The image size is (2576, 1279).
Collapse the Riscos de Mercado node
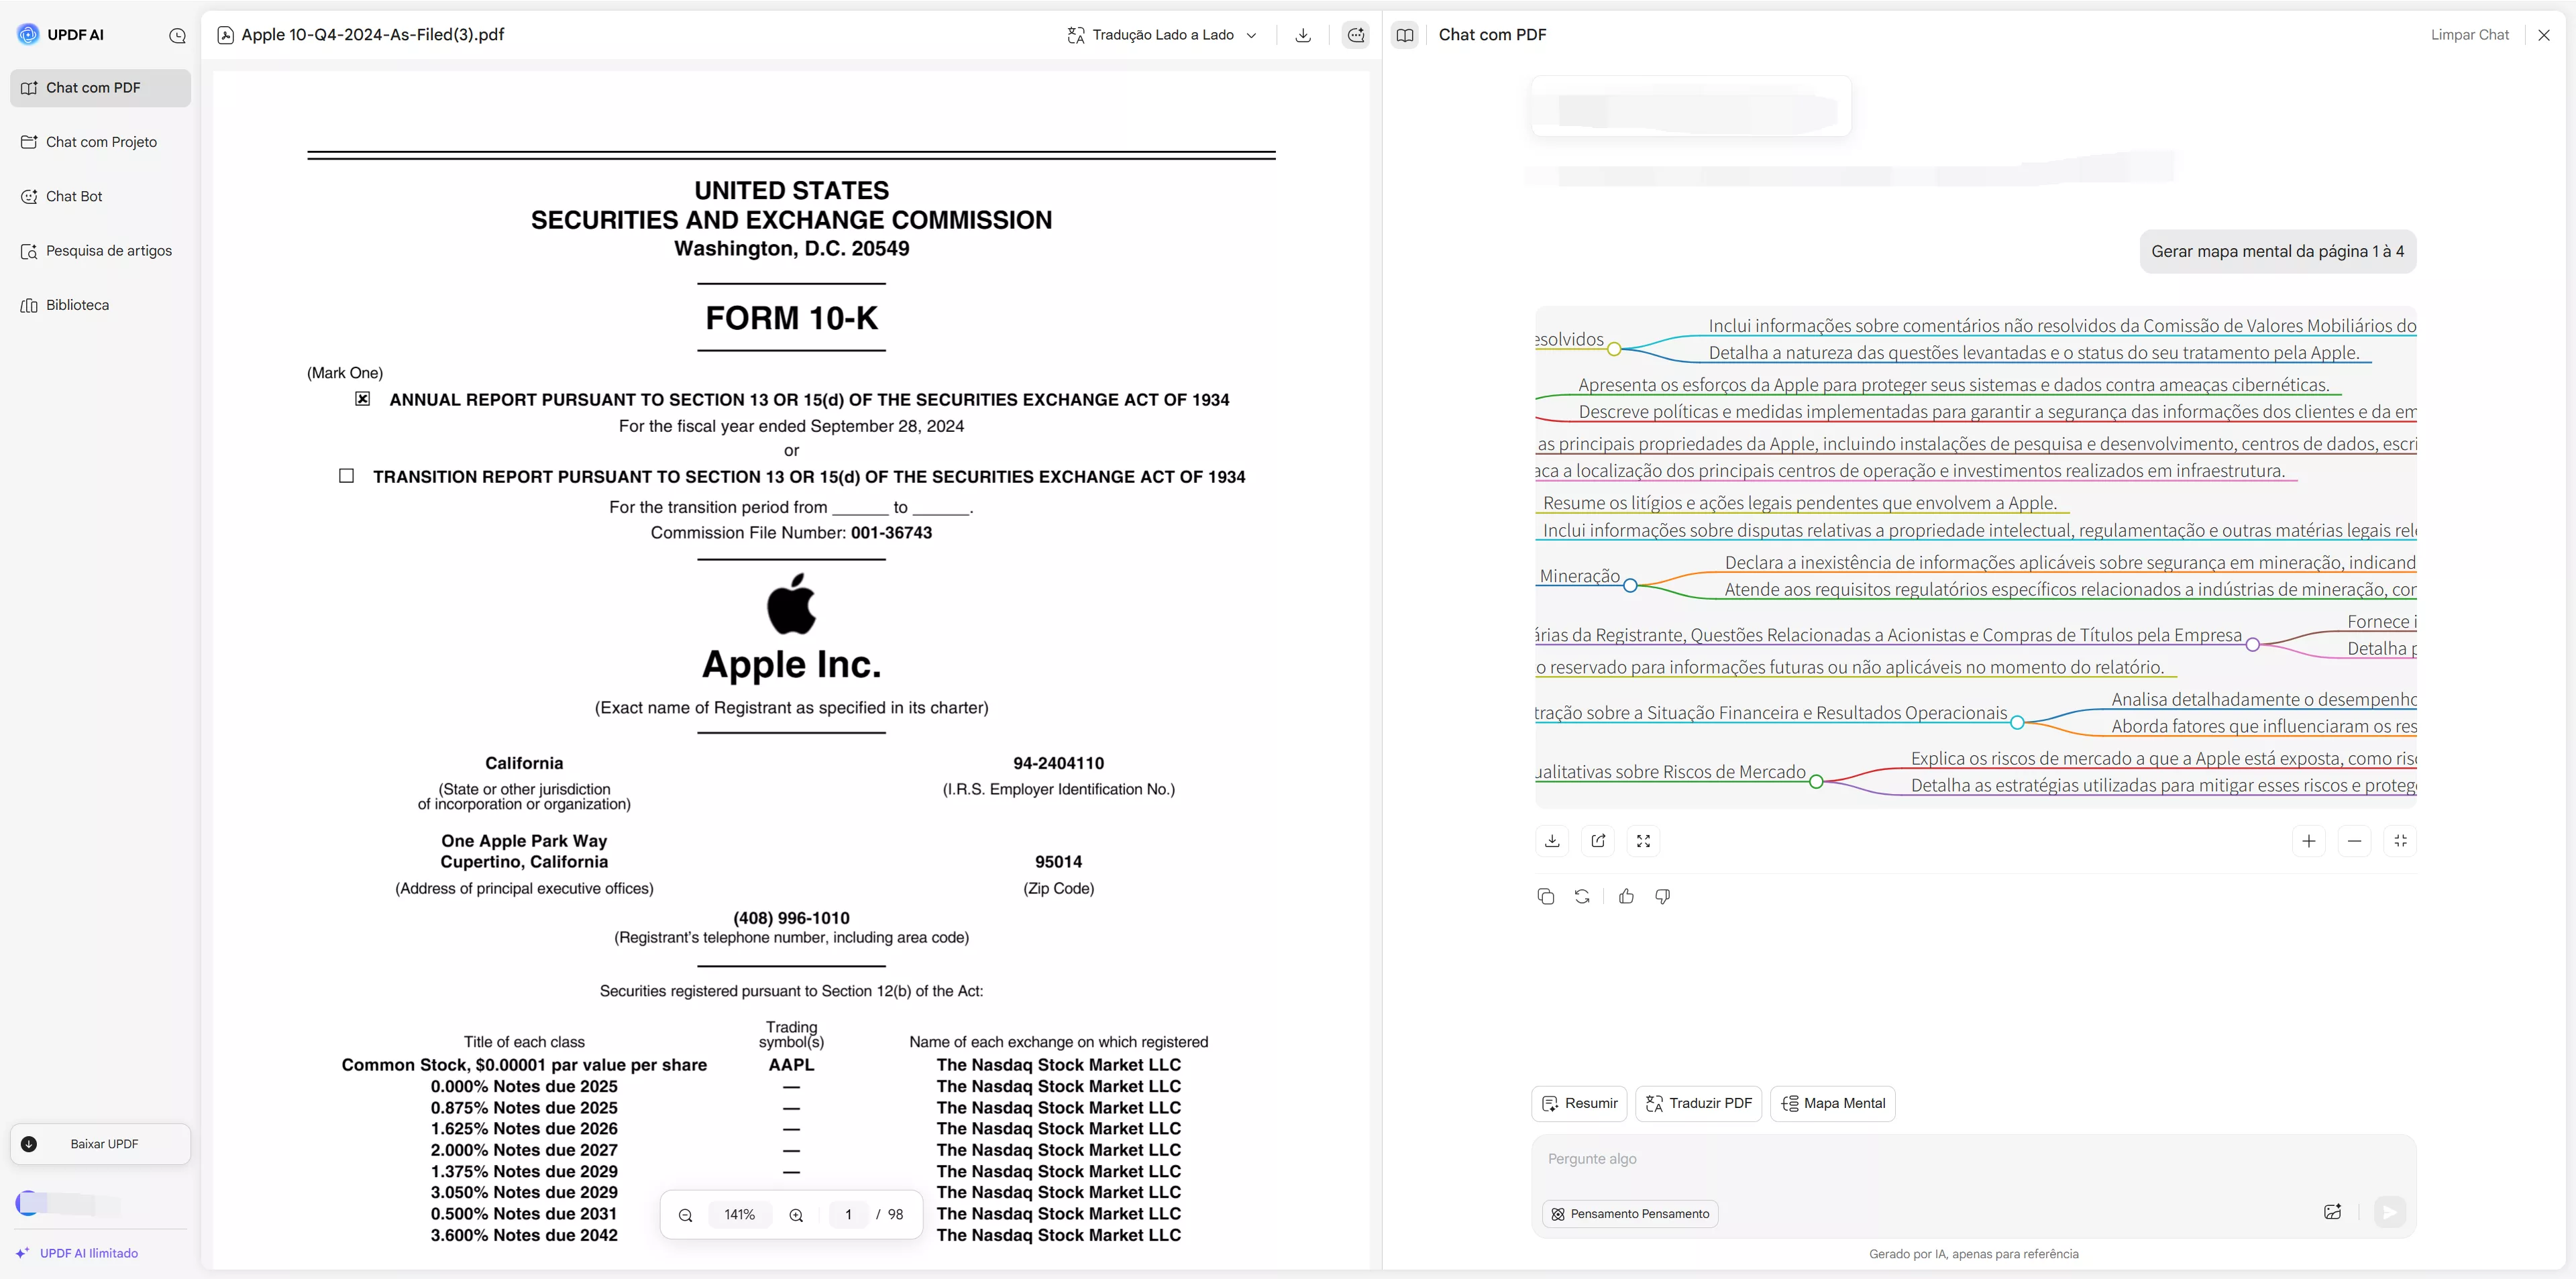(x=1816, y=781)
